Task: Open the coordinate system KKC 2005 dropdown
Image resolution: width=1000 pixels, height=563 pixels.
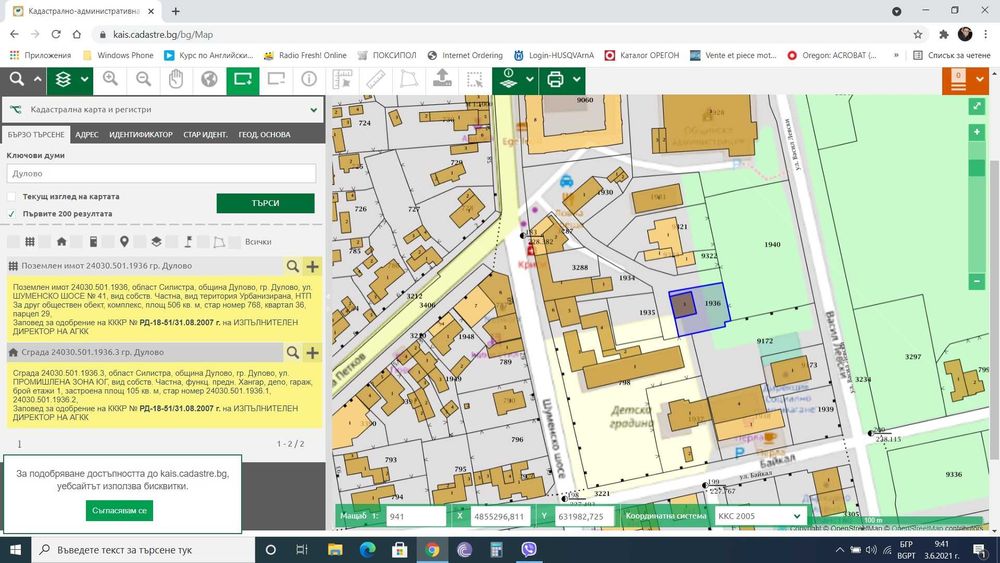Action: pyautogui.click(x=759, y=517)
